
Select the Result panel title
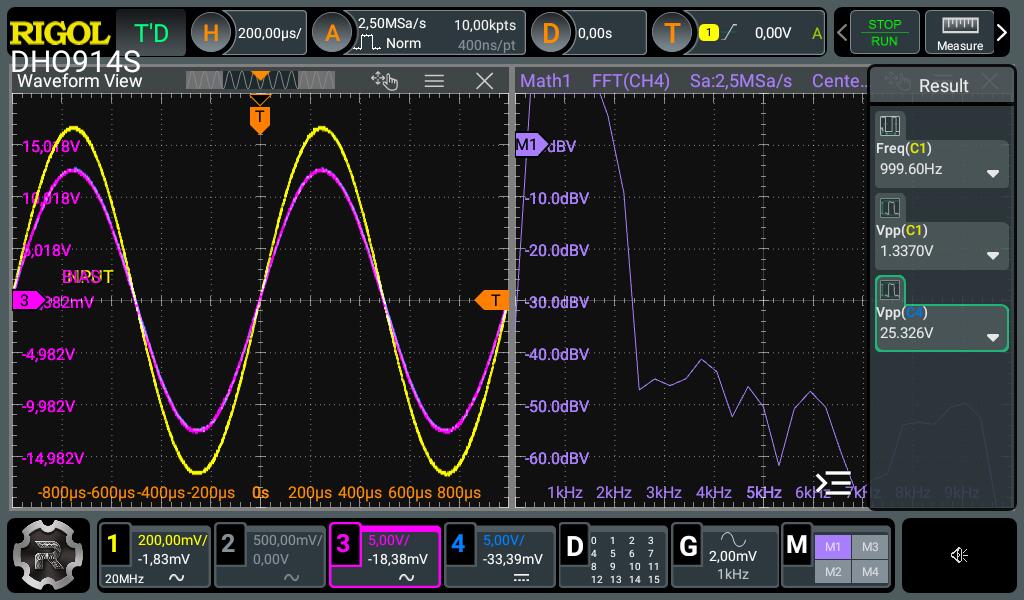(943, 86)
